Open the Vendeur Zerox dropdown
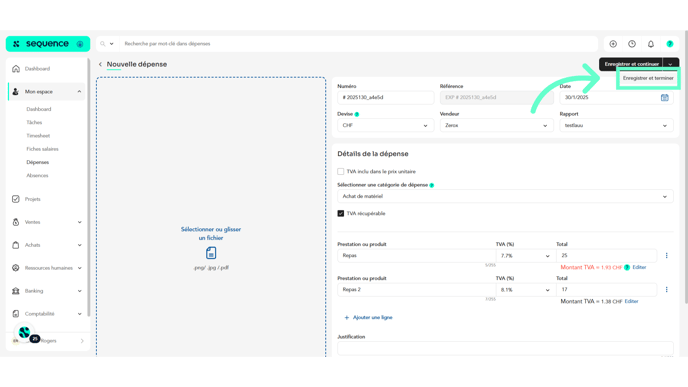The width and height of the screenshot is (688, 387). (x=496, y=125)
